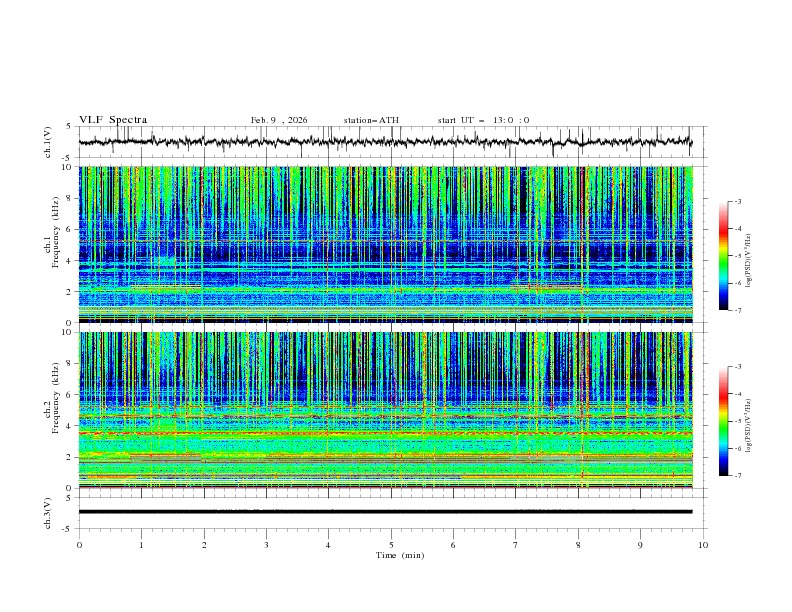Click time axis tick label "0"

pyautogui.click(x=79, y=545)
